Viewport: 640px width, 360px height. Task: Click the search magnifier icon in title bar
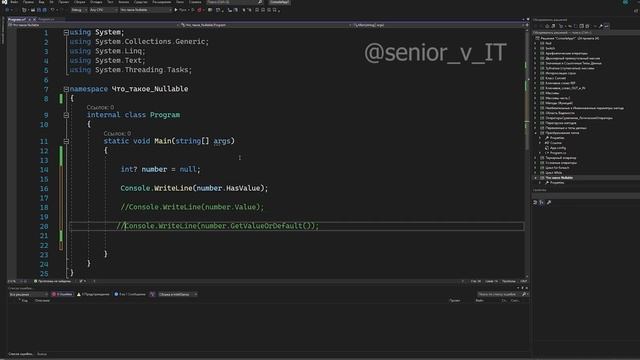coord(260,2)
